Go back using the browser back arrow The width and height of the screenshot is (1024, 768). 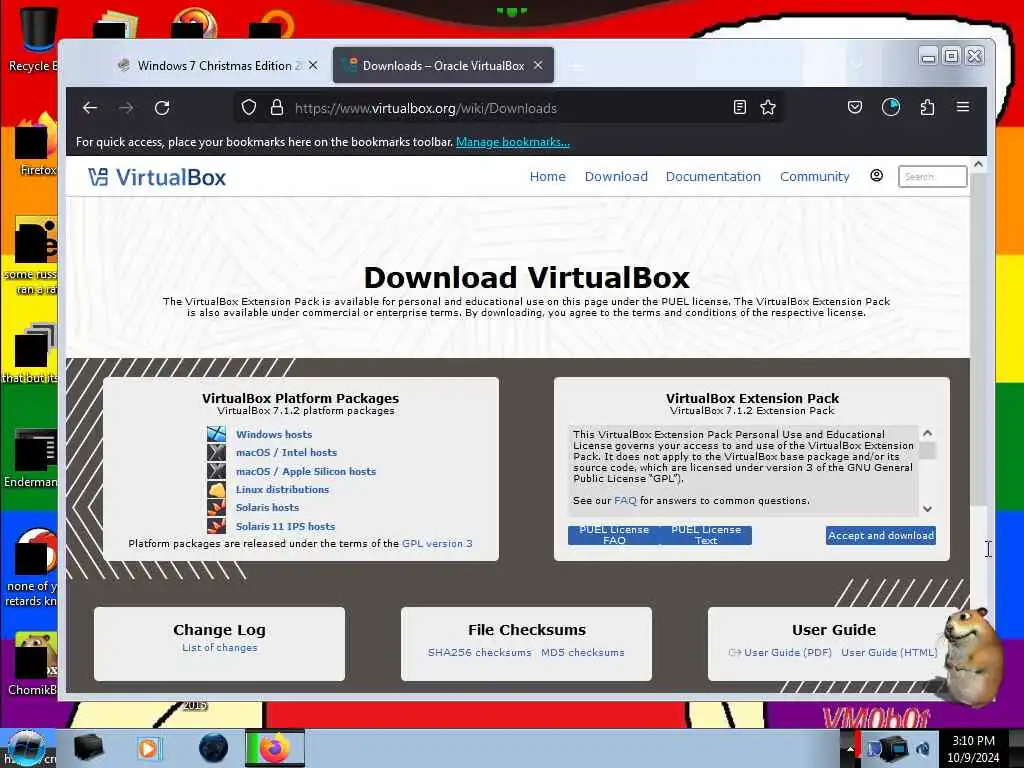coord(90,108)
